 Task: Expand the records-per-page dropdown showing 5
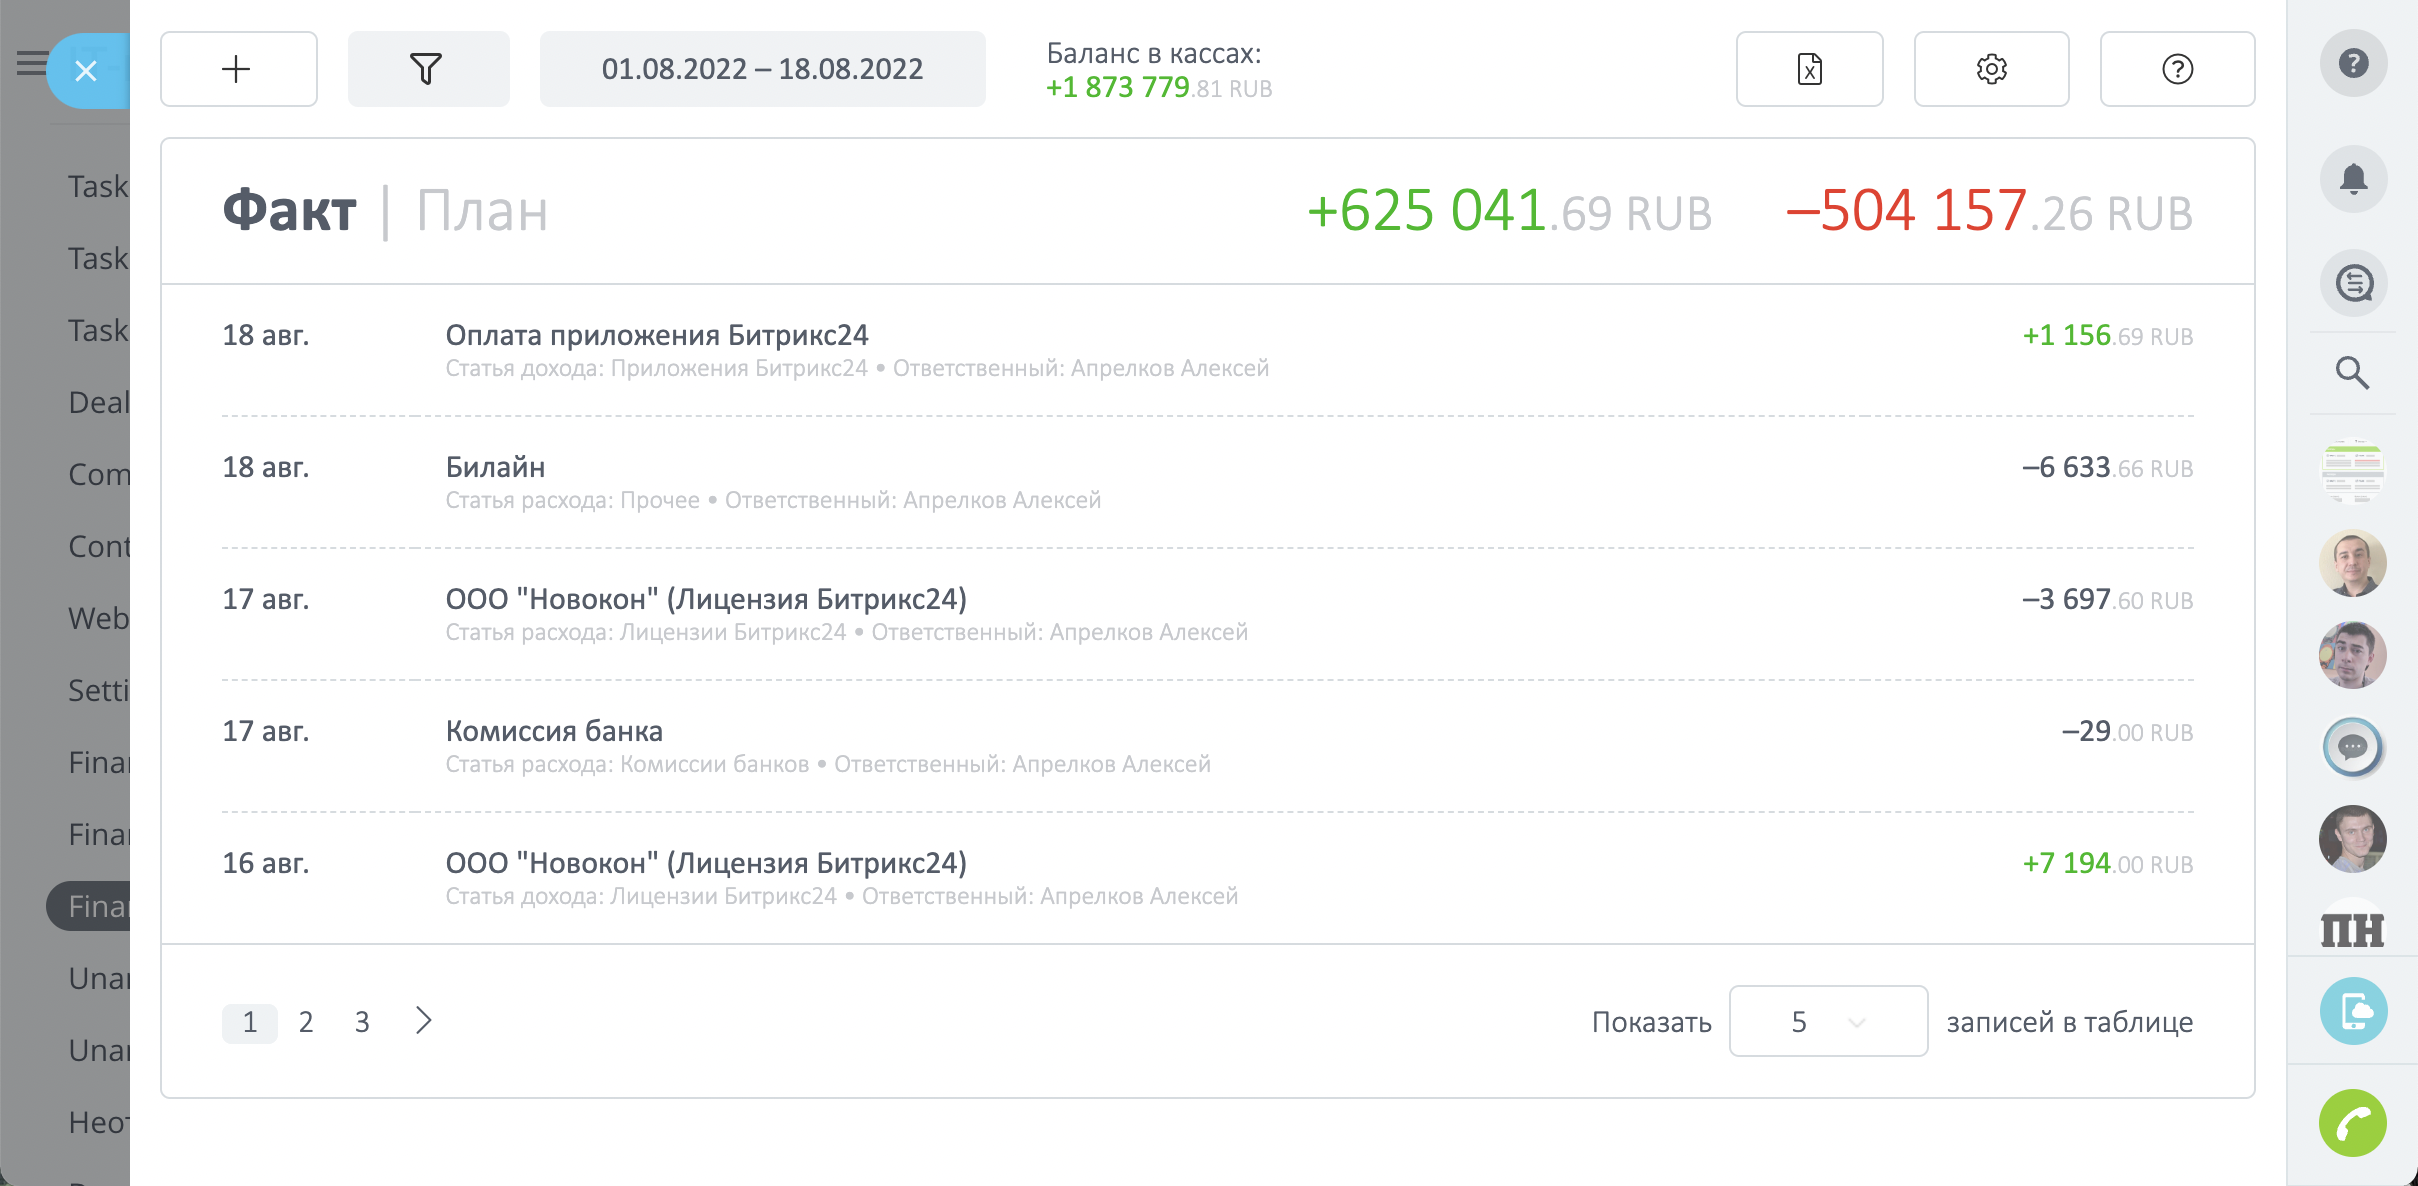[1828, 1021]
